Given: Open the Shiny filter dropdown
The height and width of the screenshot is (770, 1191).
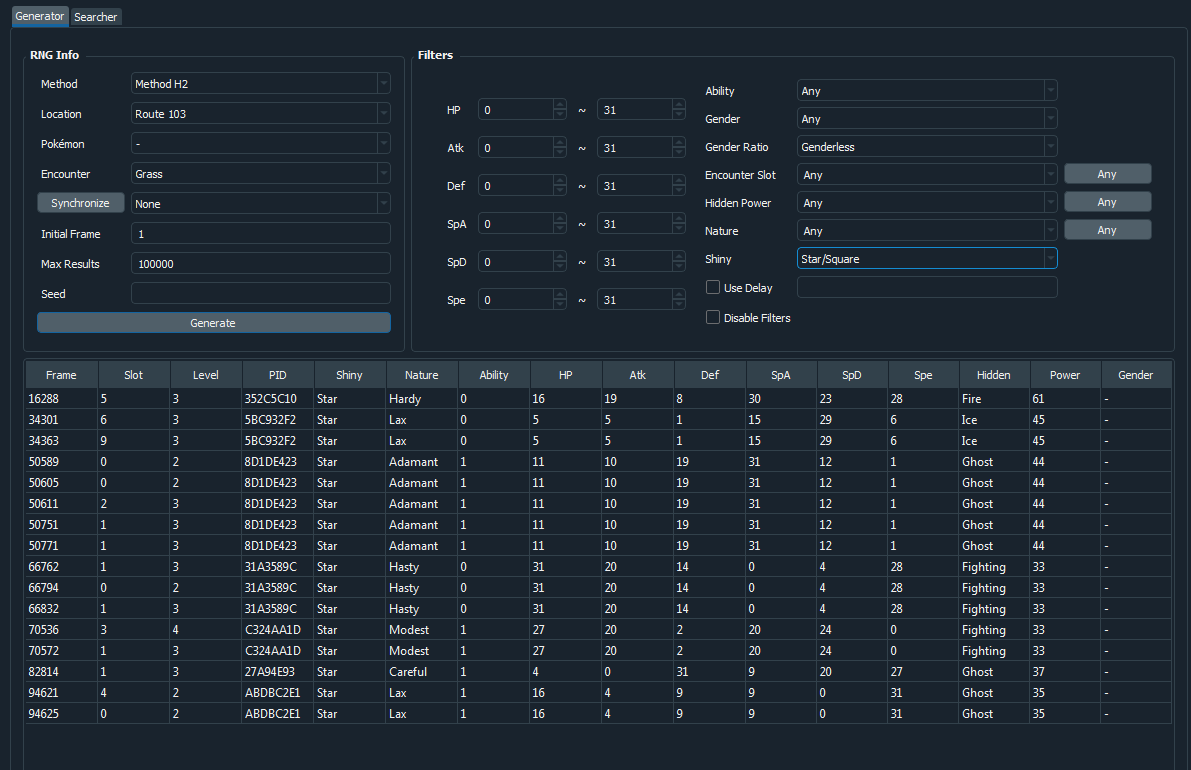Looking at the screenshot, I should click(926, 259).
